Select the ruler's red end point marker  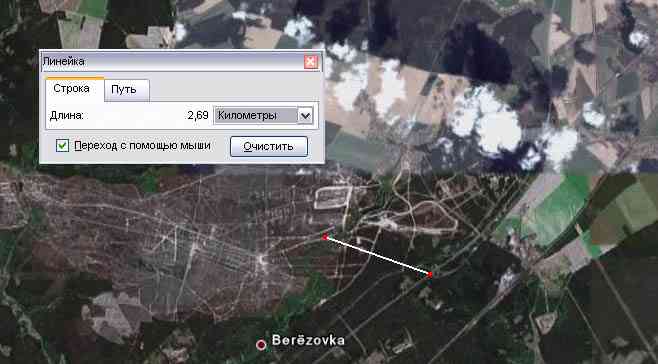coord(430,274)
